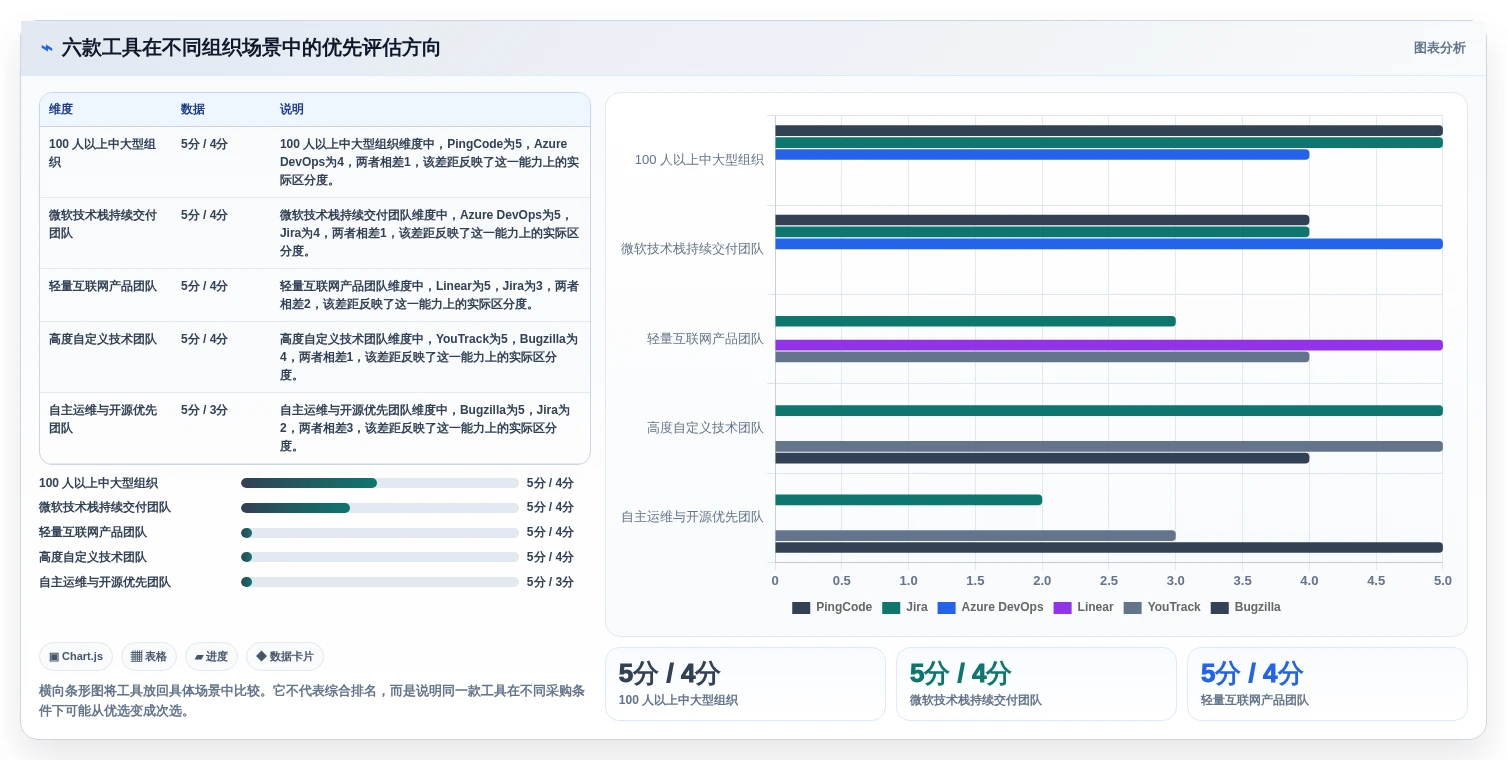This screenshot has width=1507, height=760.
Task: Click the purple Linear bar in the chart
Action: (x=1109, y=345)
